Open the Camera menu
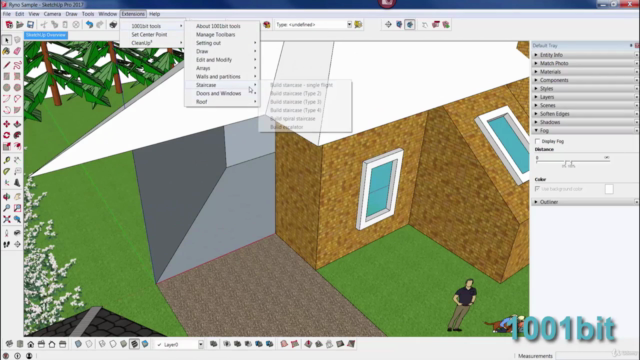 [x=52, y=14]
